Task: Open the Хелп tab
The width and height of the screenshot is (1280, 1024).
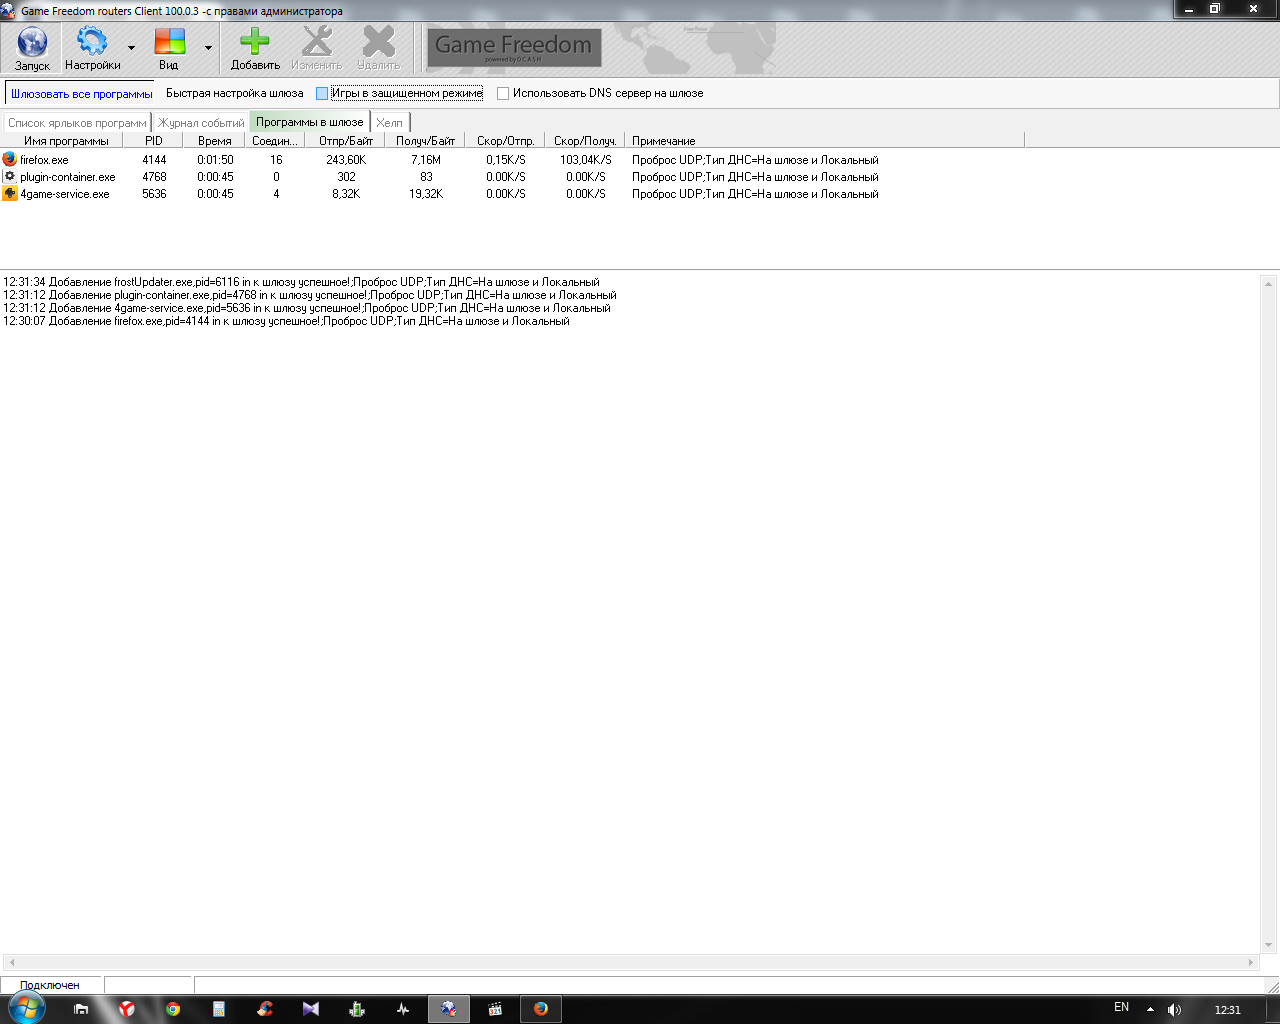Action: pyautogui.click(x=389, y=123)
